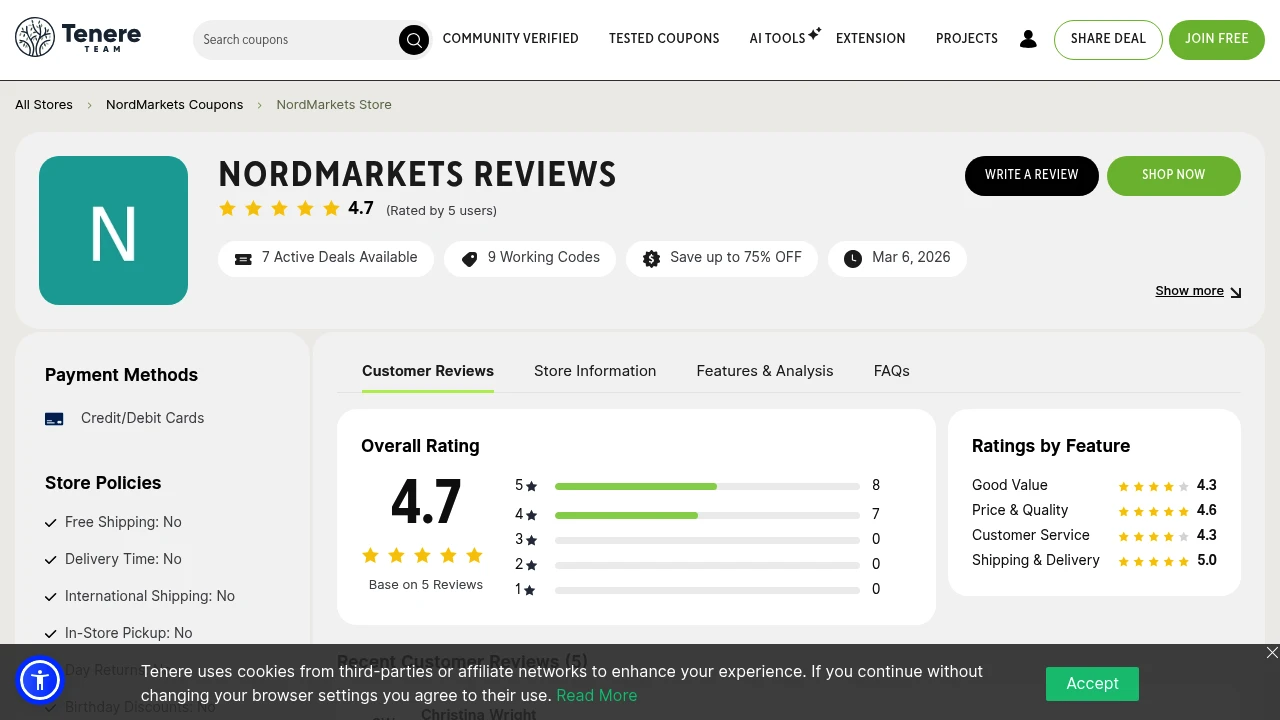Open the accessibility widget icon
This screenshot has height=720, width=1280.
click(40, 681)
